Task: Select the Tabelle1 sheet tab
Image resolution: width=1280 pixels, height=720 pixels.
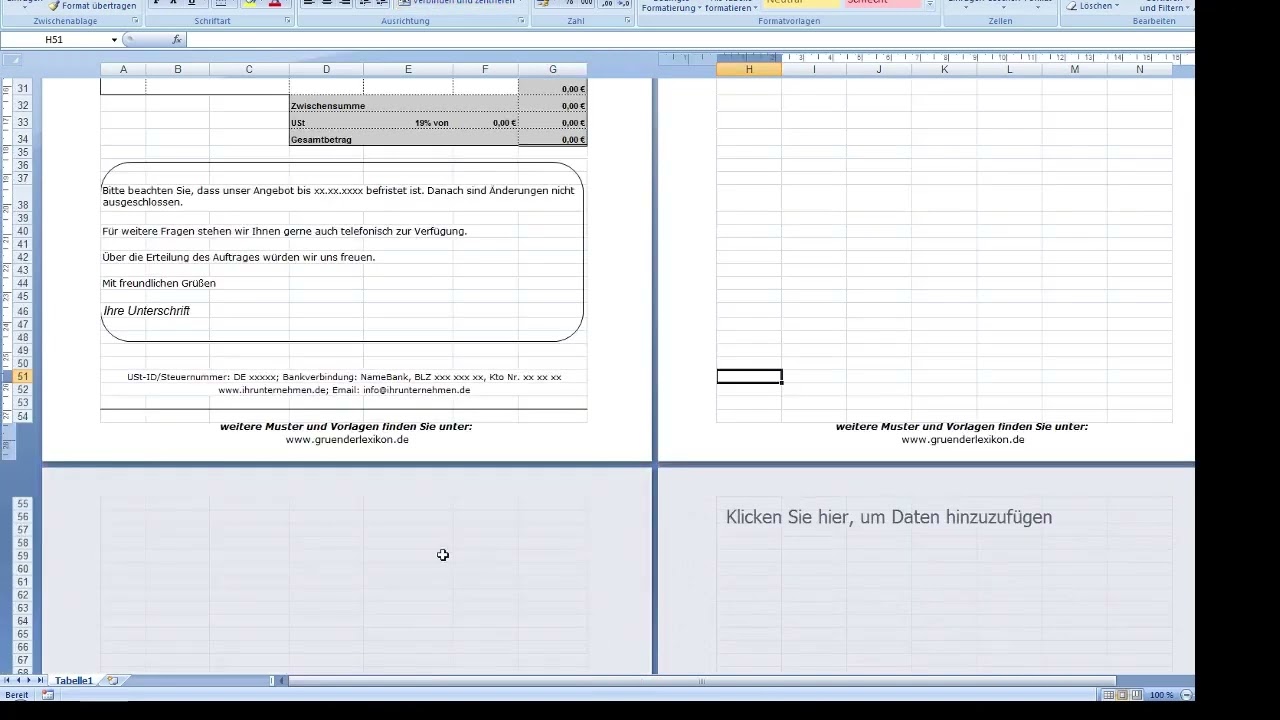Action: [x=73, y=681]
